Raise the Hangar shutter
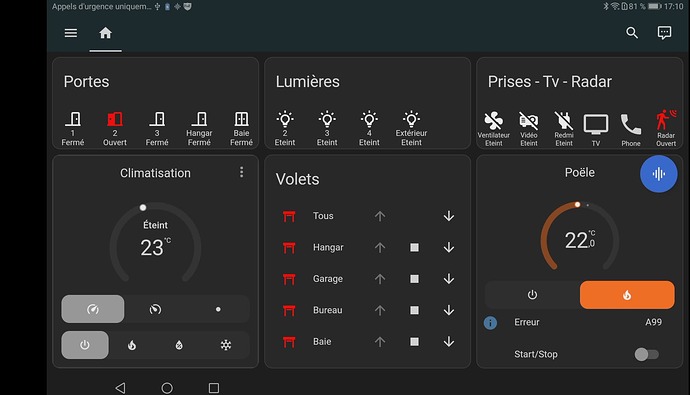 pos(380,248)
